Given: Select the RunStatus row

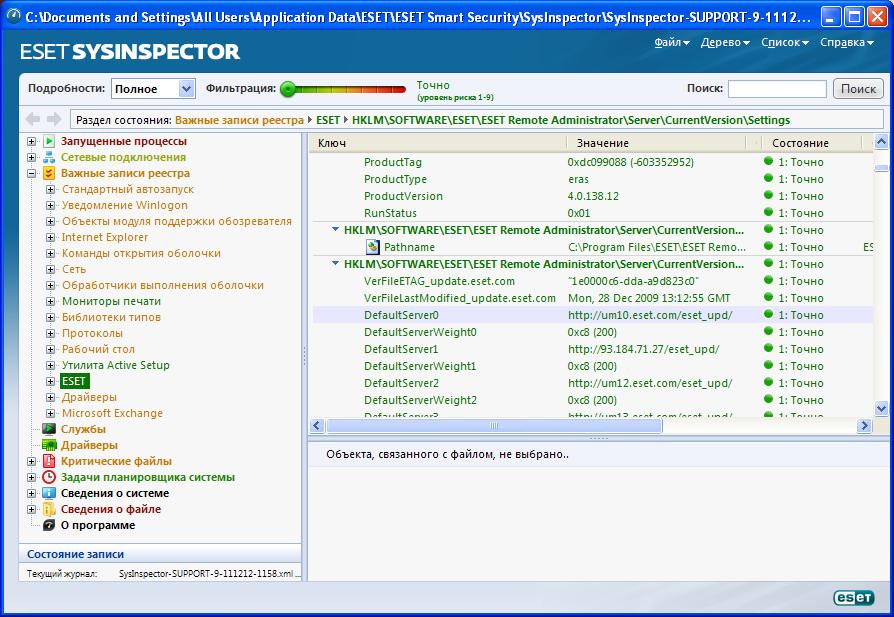Looking at the screenshot, I should point(593,213).
